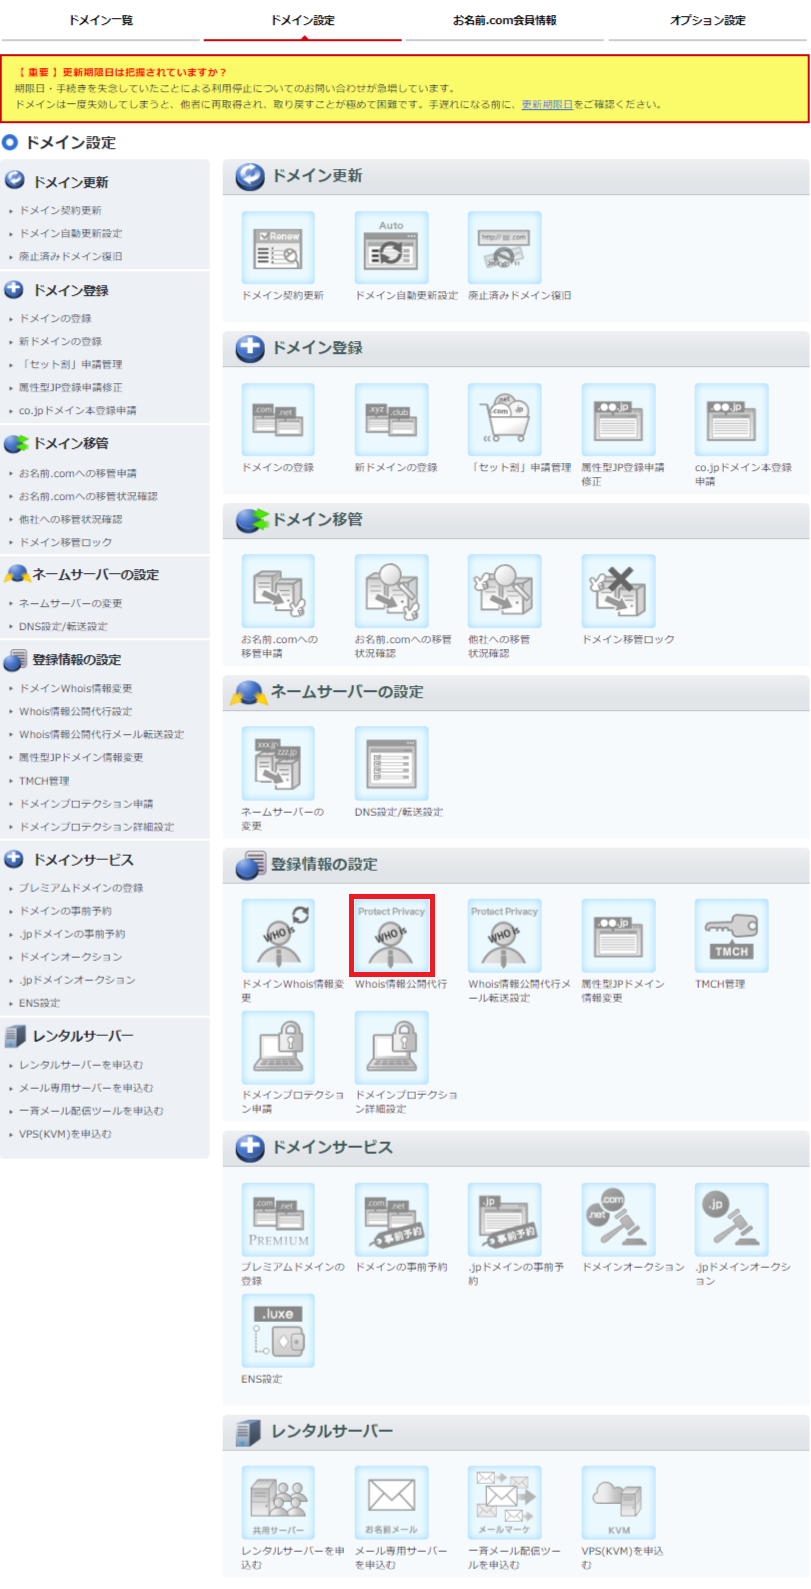Open the ENS設定 .luxe icon
The image size is (811, 1589).
pos(278,1331)
